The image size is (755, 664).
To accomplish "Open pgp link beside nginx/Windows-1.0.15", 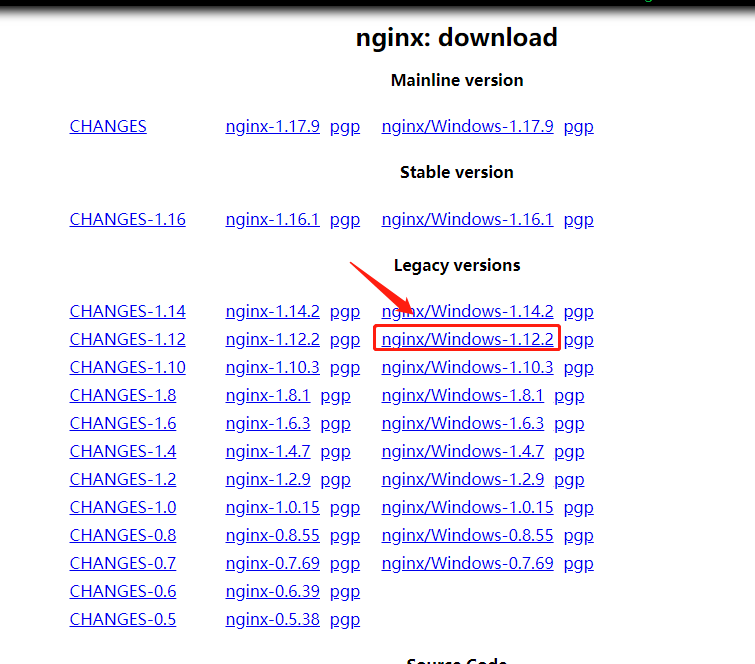I will click(x=579, y=508).
